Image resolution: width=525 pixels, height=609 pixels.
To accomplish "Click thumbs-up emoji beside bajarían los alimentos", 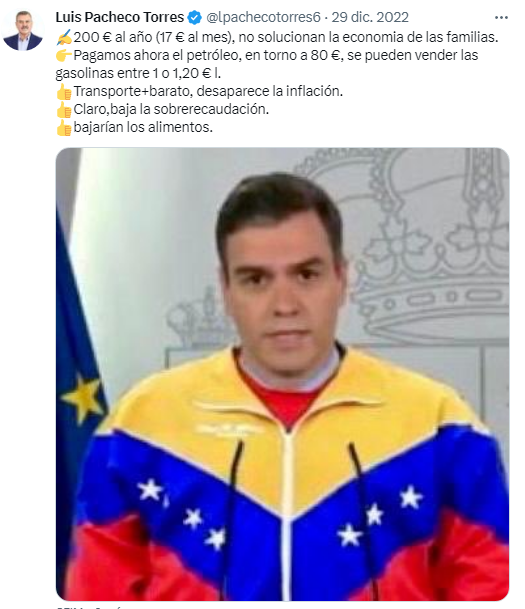I will 64,127.
